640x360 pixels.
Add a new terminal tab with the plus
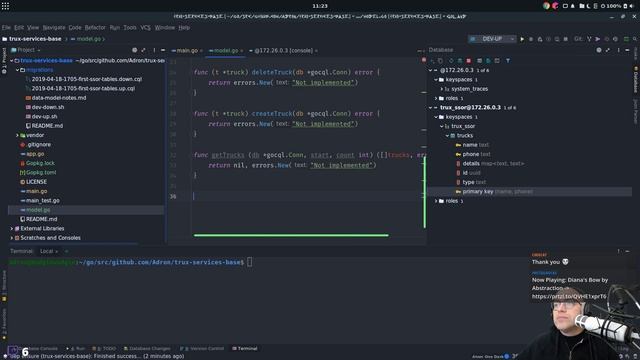pyautogui.click(x=66, y=251)
